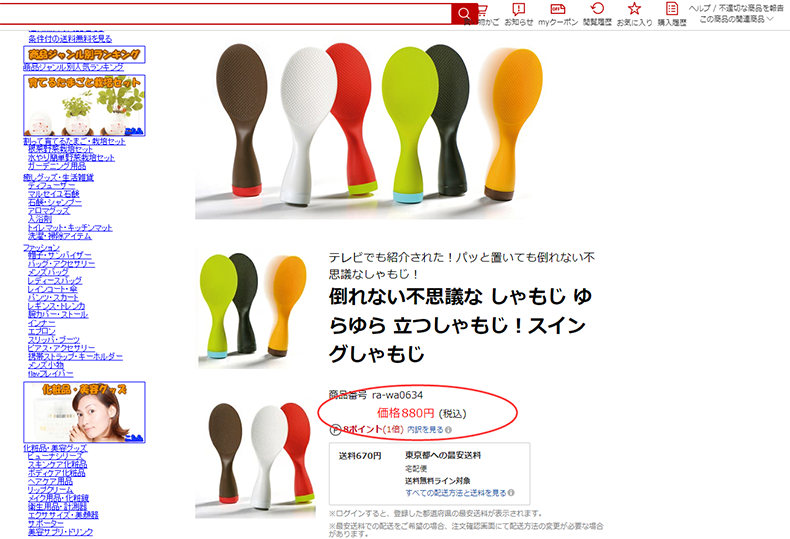Open the マルセイユ石鹸 link

pos(53,194)
